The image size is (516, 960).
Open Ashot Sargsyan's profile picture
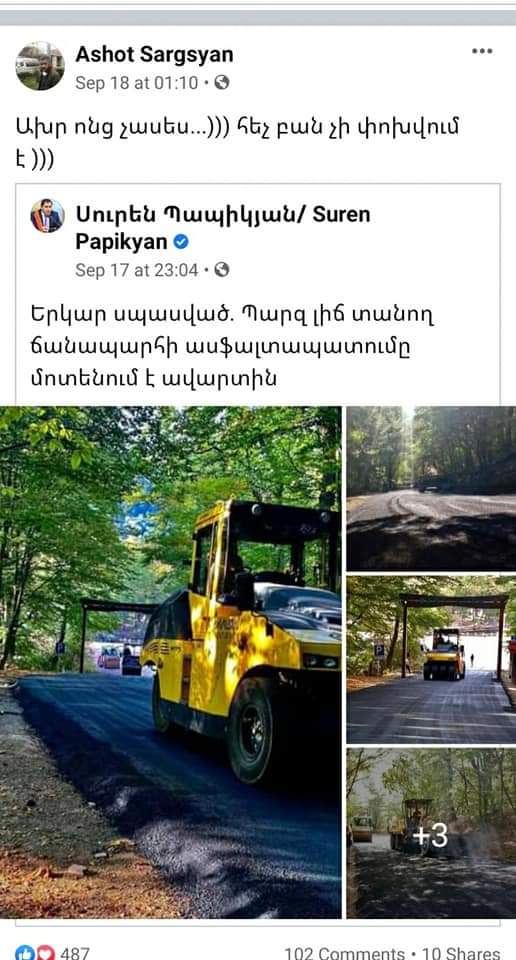click(40, 66)
